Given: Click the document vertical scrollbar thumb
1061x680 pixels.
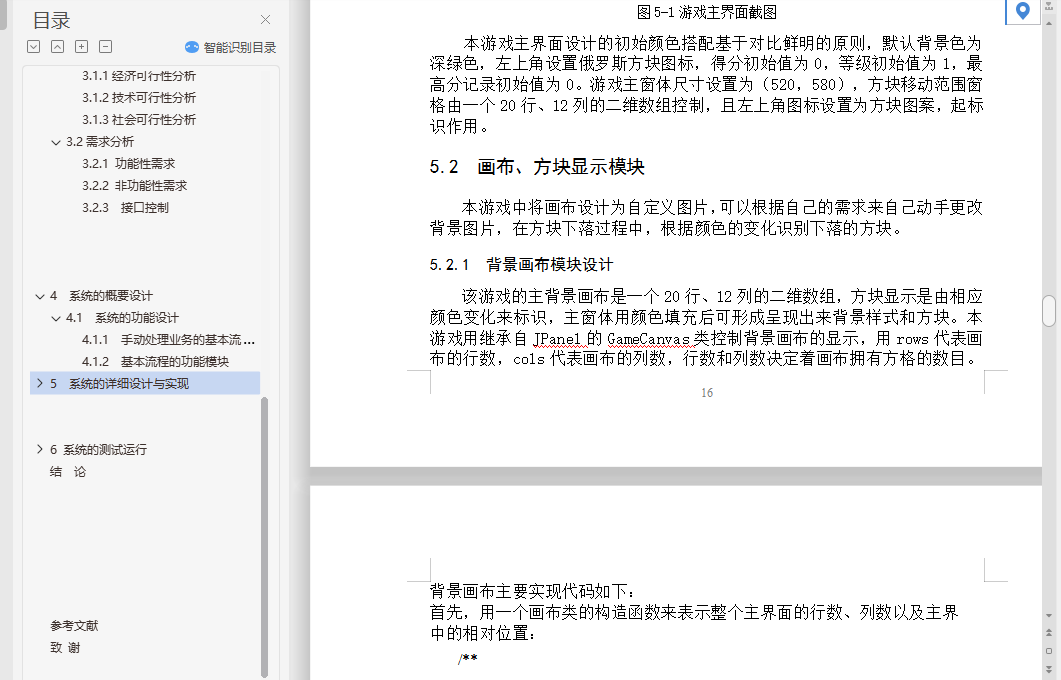Looking at the screenshot, I should (1049, 311).
